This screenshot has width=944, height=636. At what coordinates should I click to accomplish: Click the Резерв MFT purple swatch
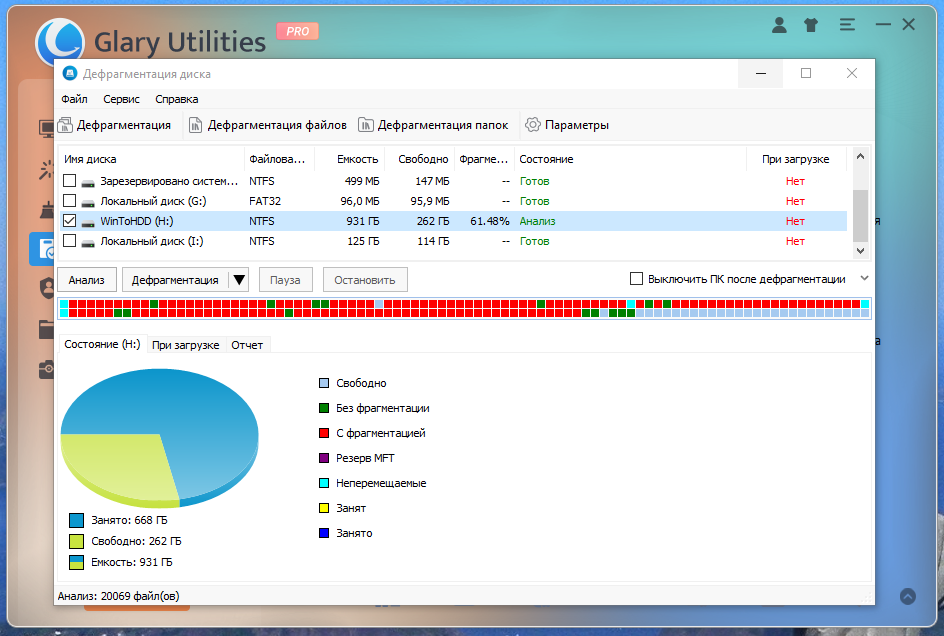[x=324, y=458]
